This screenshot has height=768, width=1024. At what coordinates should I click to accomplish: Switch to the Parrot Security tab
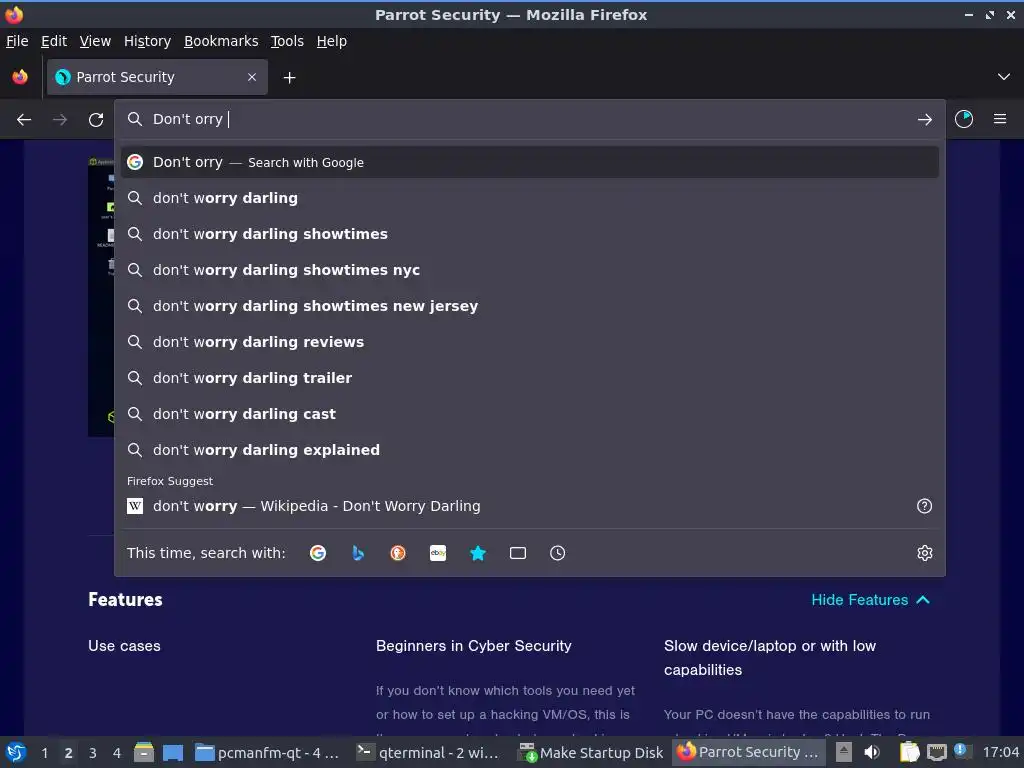(x=157, y=77)
